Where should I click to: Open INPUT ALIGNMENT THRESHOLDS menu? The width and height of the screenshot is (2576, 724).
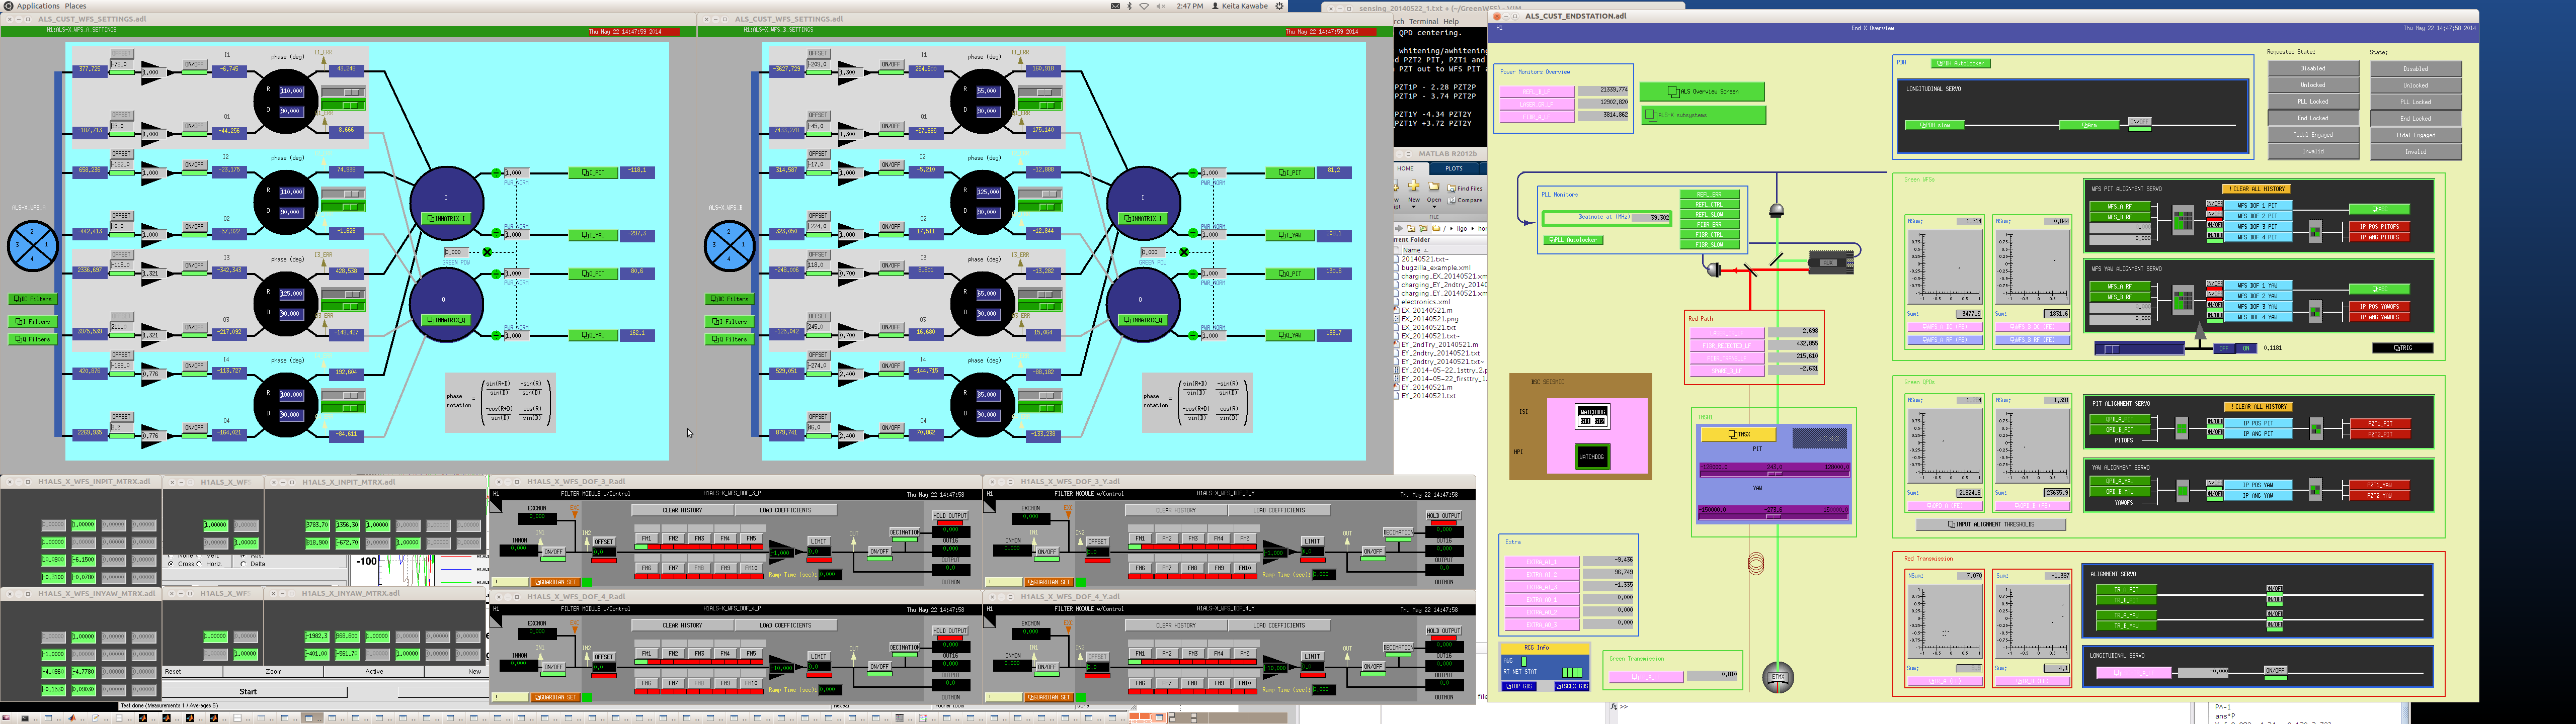1991,524
